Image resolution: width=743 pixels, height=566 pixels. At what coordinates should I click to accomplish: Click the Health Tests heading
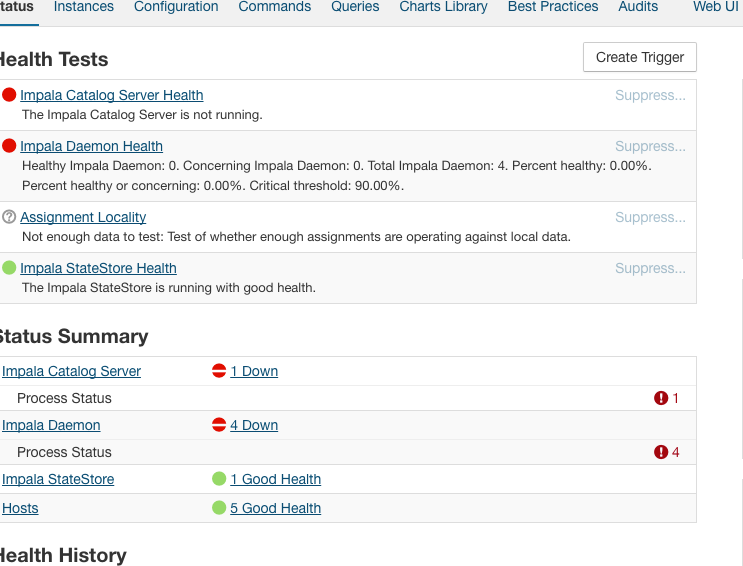click(x=54, y=60)
